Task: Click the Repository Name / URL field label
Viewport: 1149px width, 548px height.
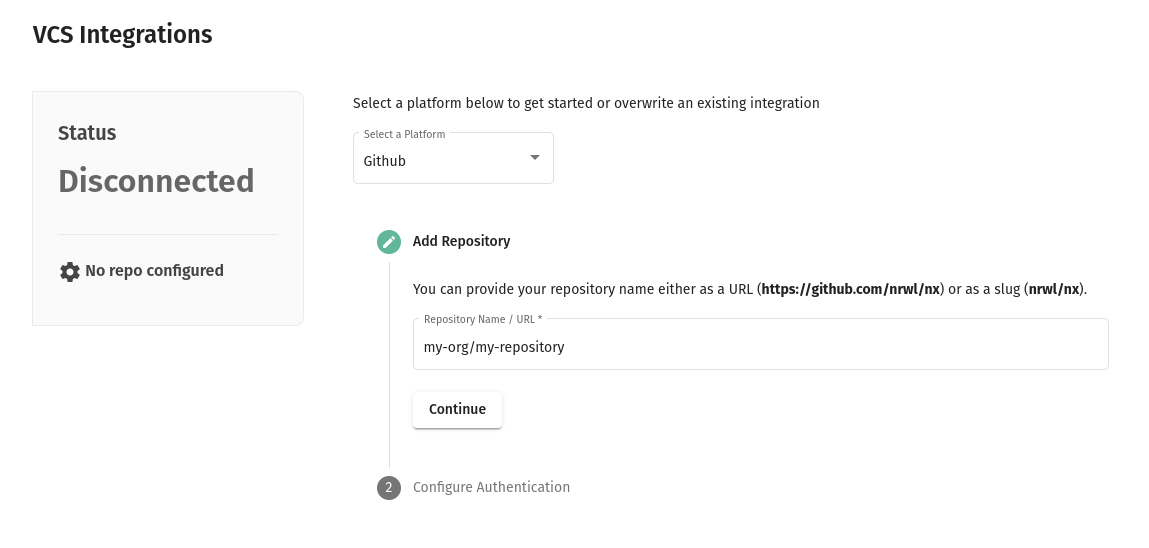Action: point(482,319)
